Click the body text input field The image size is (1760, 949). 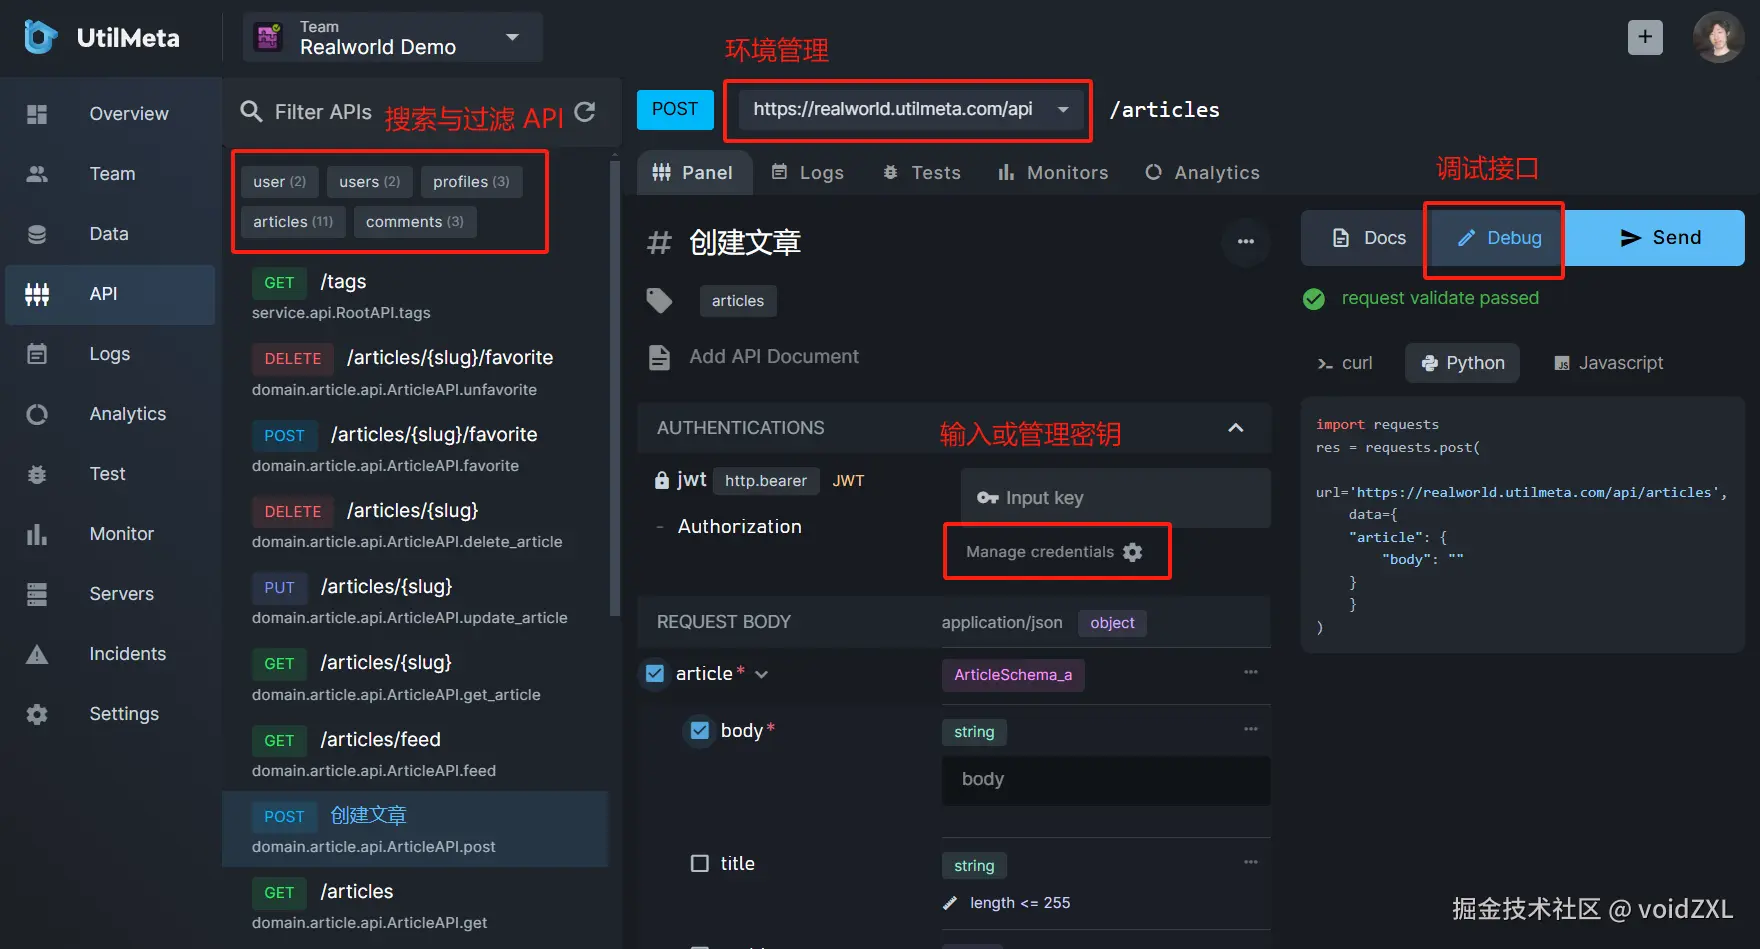click(1106, 780)
